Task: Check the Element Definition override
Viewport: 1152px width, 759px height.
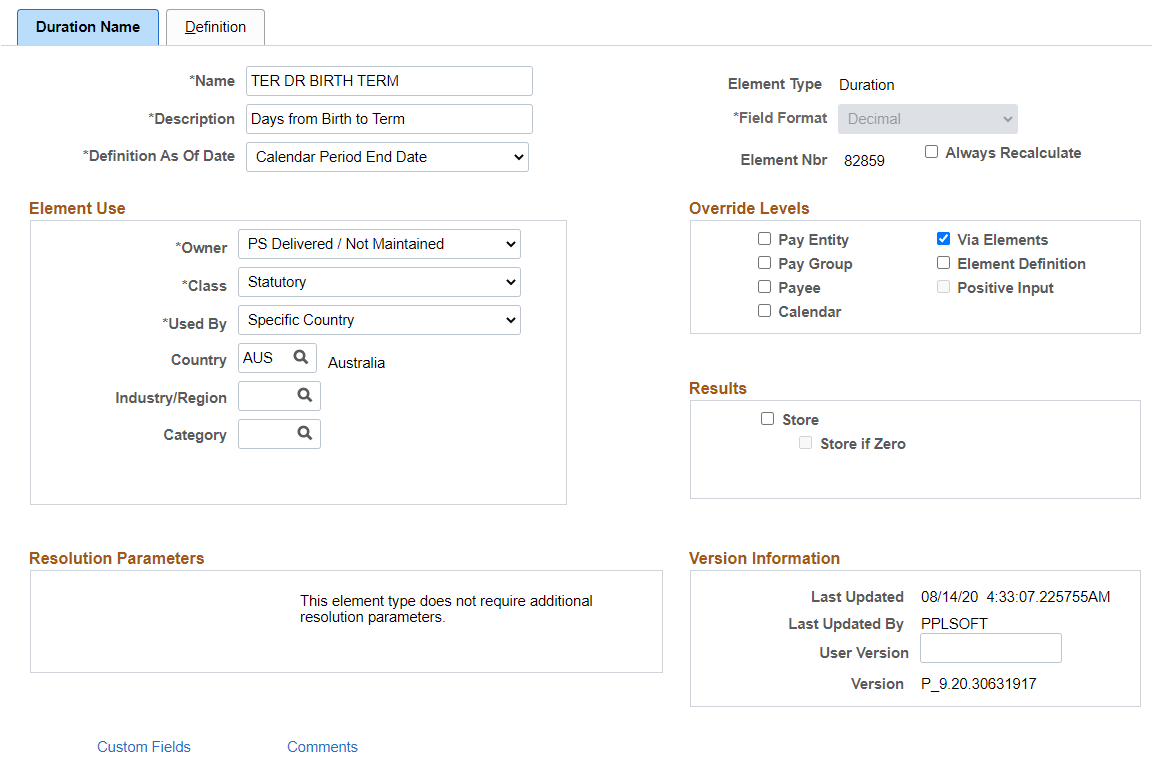Action: (x=943, y=263)
